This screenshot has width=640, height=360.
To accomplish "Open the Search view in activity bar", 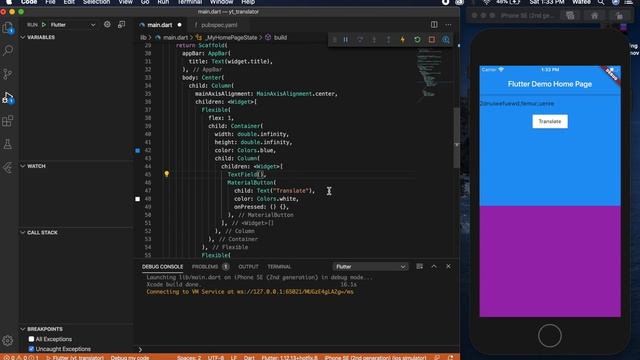I will [x=8, y=51].
